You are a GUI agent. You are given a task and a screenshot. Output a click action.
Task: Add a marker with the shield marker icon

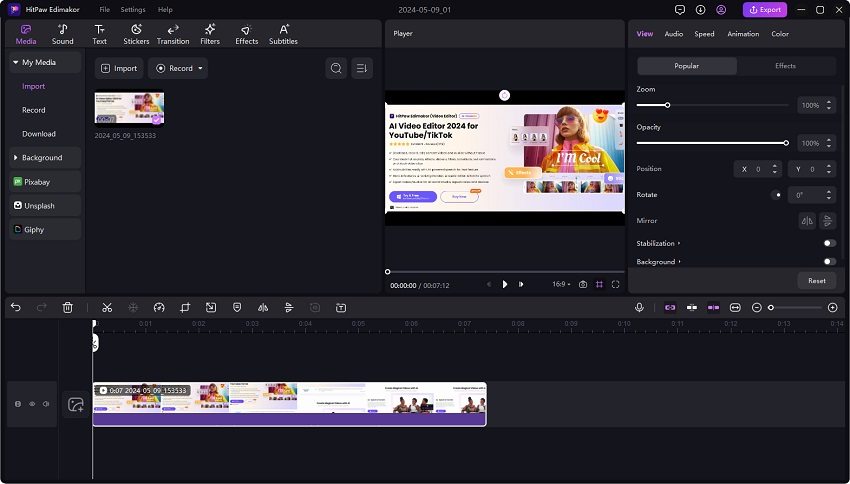[x=237, y=308]
